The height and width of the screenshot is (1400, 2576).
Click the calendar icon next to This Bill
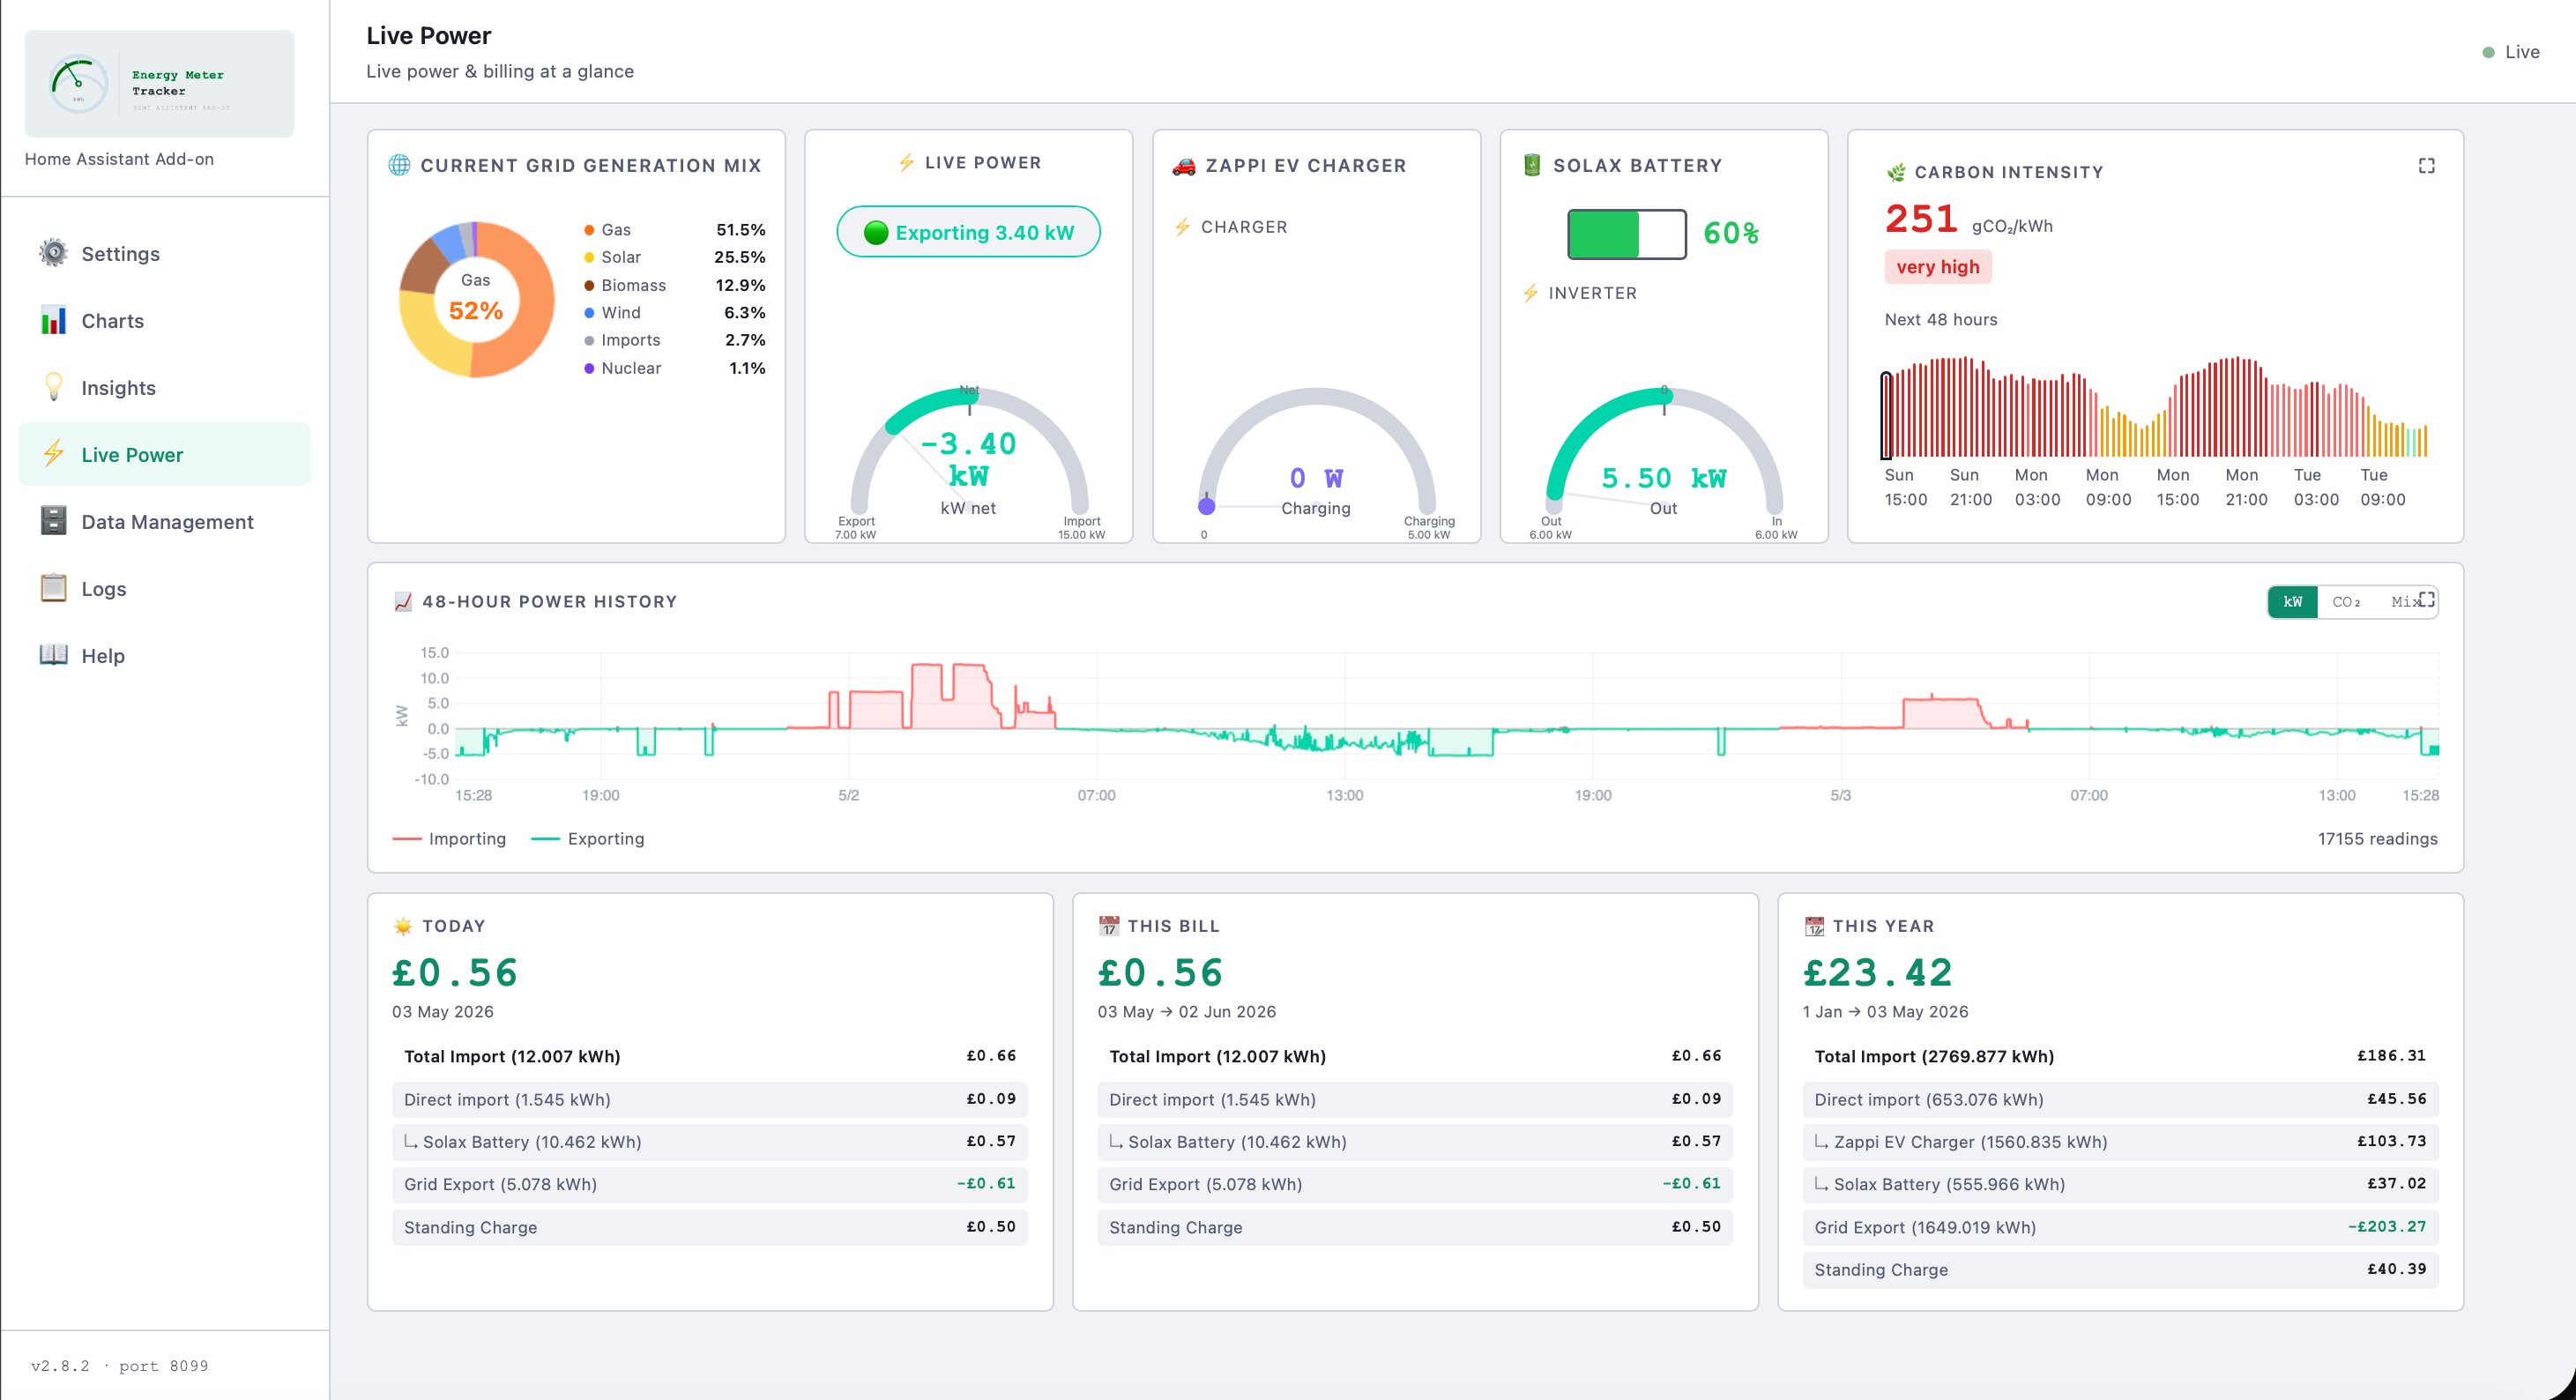pyautogui.click(x=1109, y=926)
